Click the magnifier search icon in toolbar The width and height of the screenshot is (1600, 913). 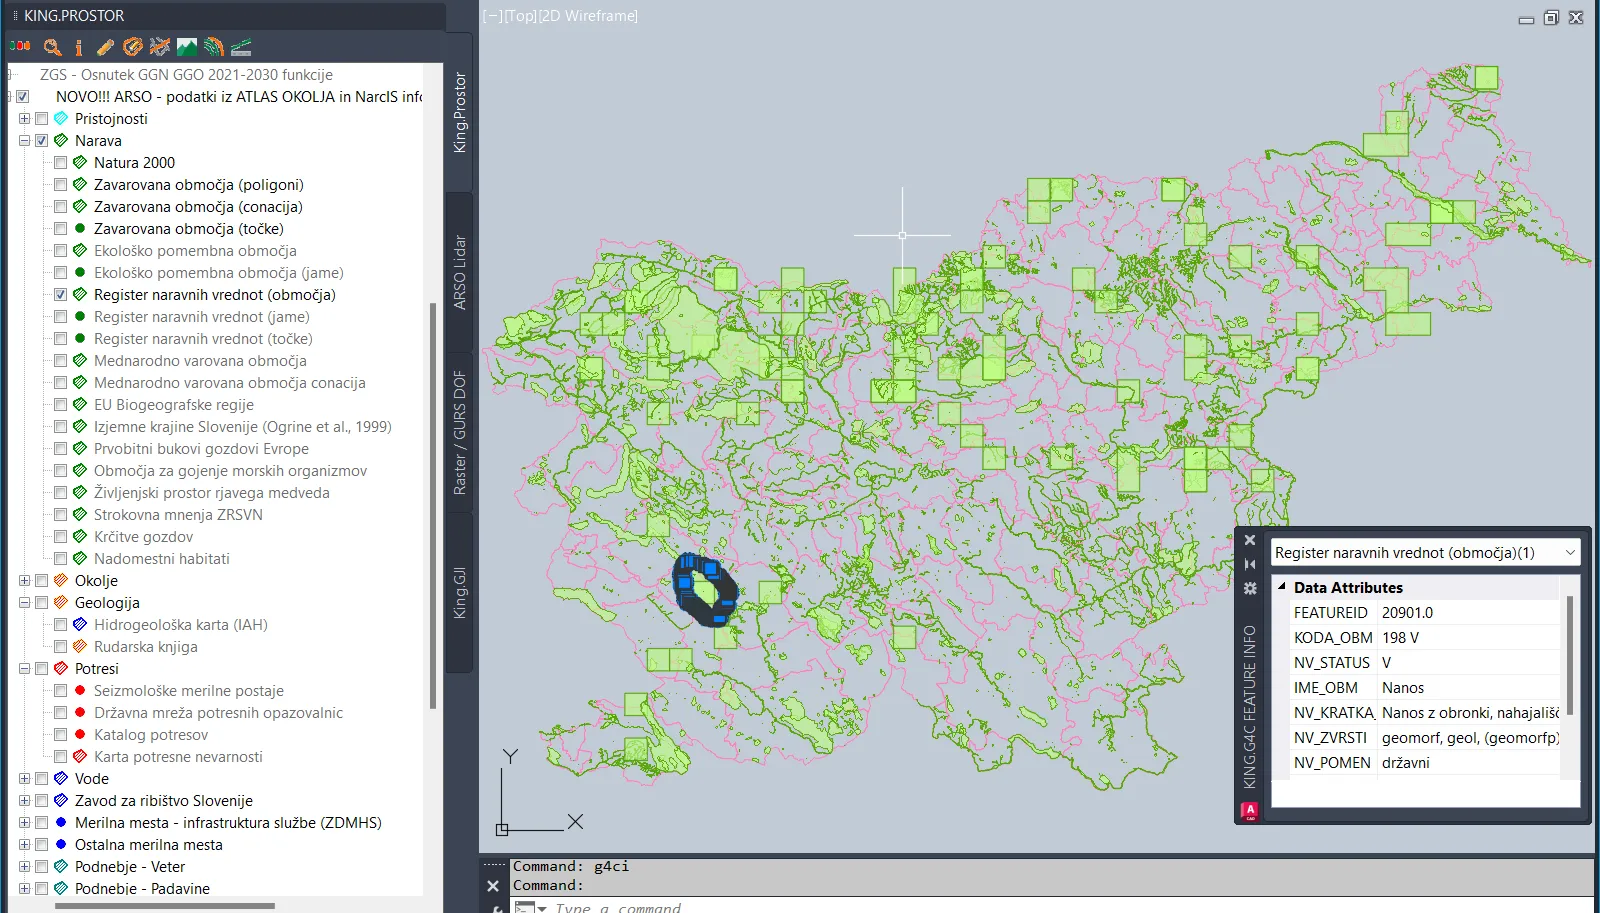coord(52,47)
